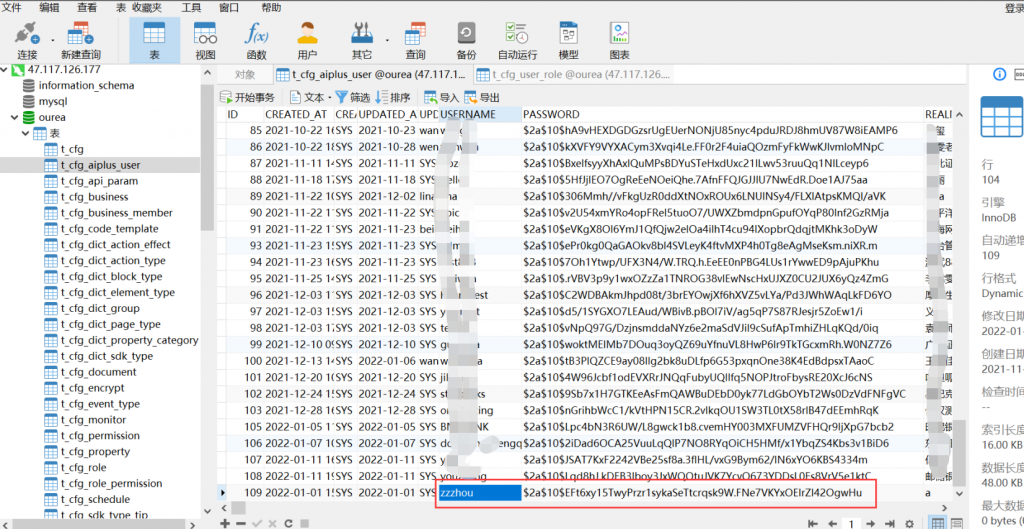Viewport: 1024px width, 529px height.
Task: Click the 排序 sort tool
Action: pos(392,97)
